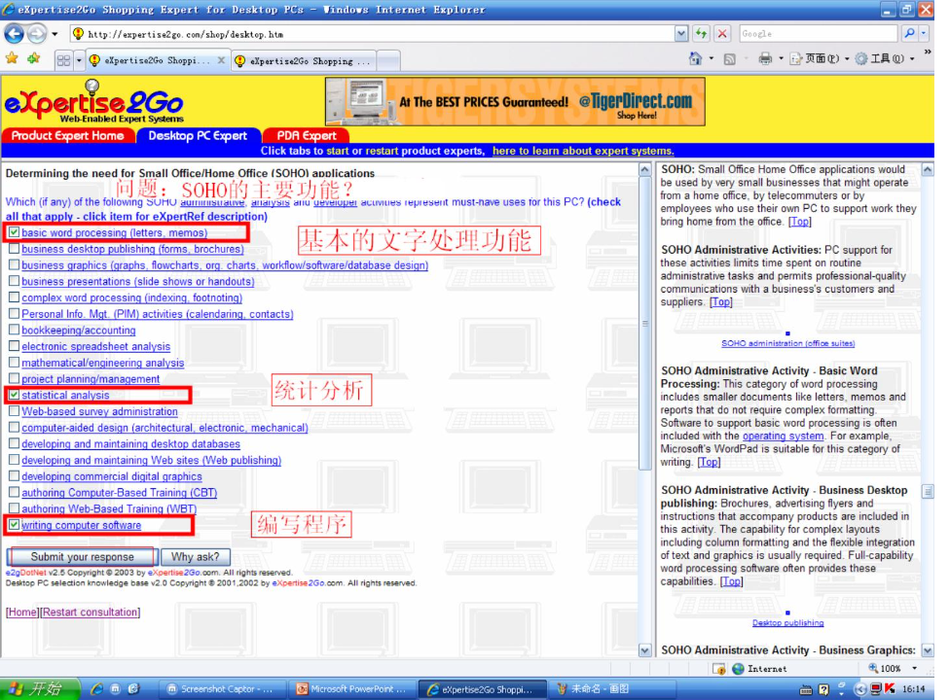Click the Refresh page icon
Viewport: 950px width, 700px height.
point(701,34)
